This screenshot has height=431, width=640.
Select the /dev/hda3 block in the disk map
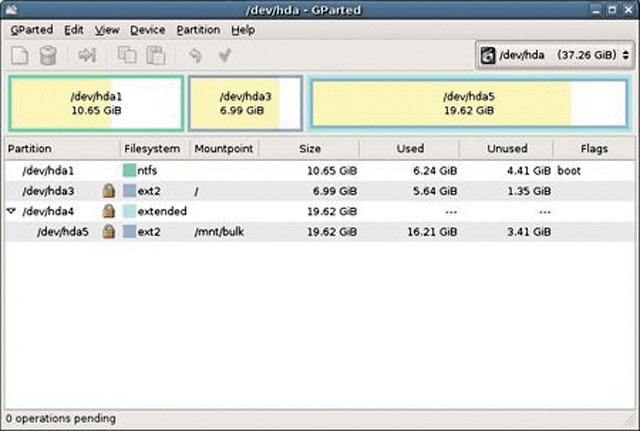click(x=245, y=104)
